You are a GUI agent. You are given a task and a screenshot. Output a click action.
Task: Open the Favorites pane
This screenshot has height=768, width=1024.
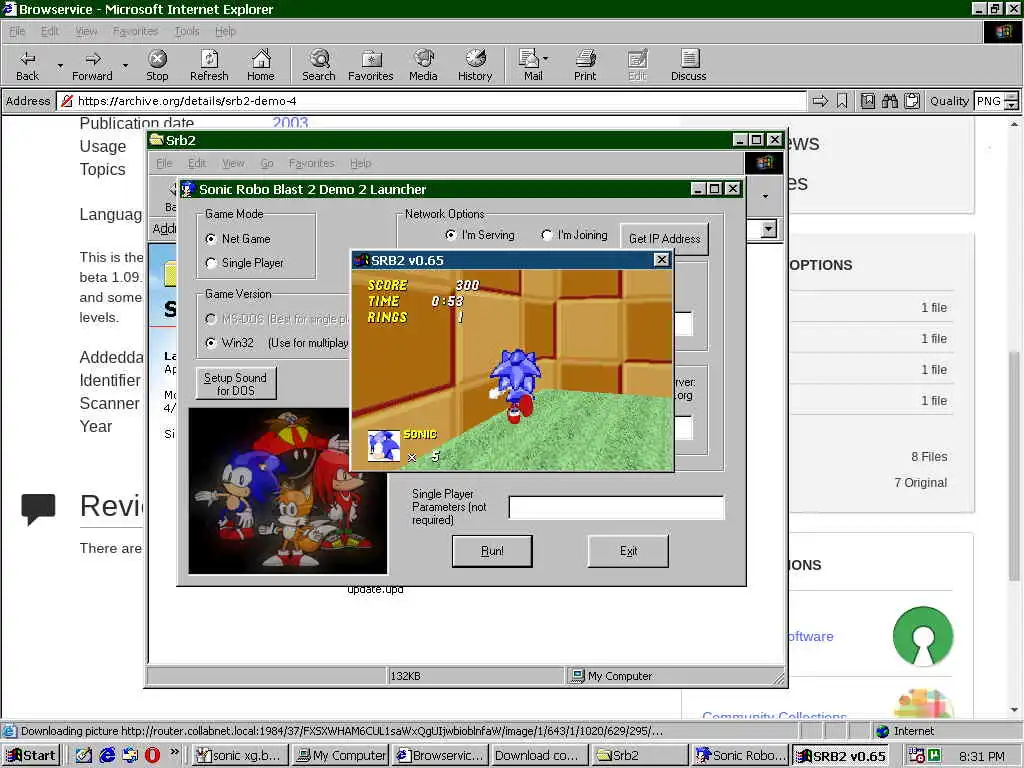370,65
